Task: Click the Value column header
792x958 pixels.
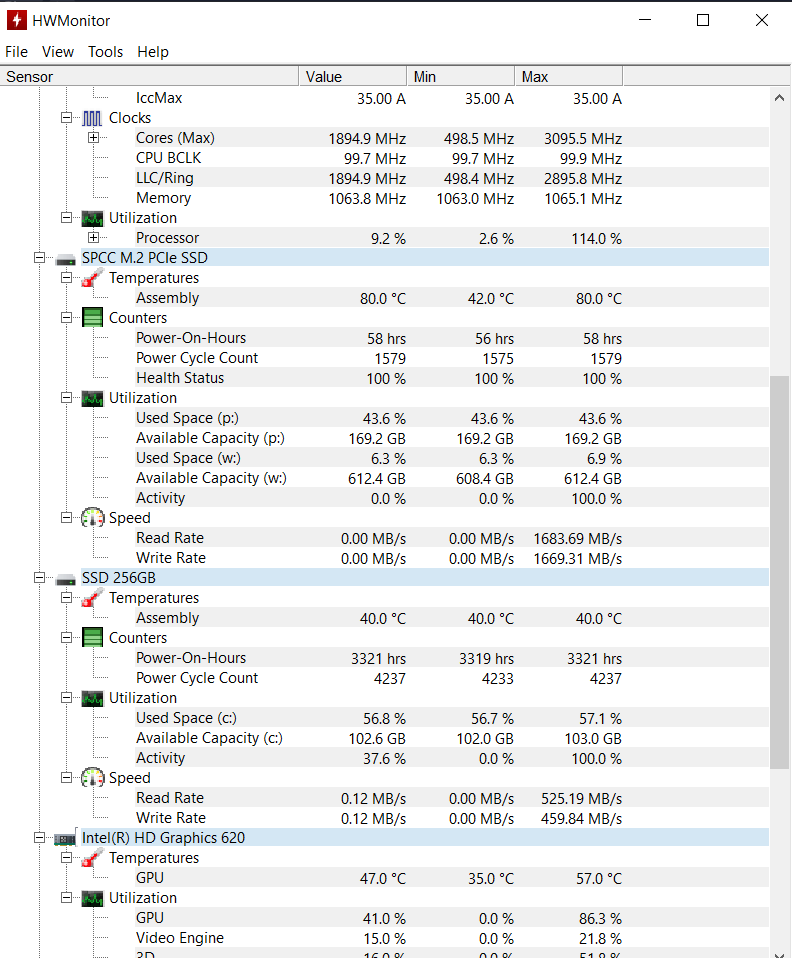Action: [353, 77]
